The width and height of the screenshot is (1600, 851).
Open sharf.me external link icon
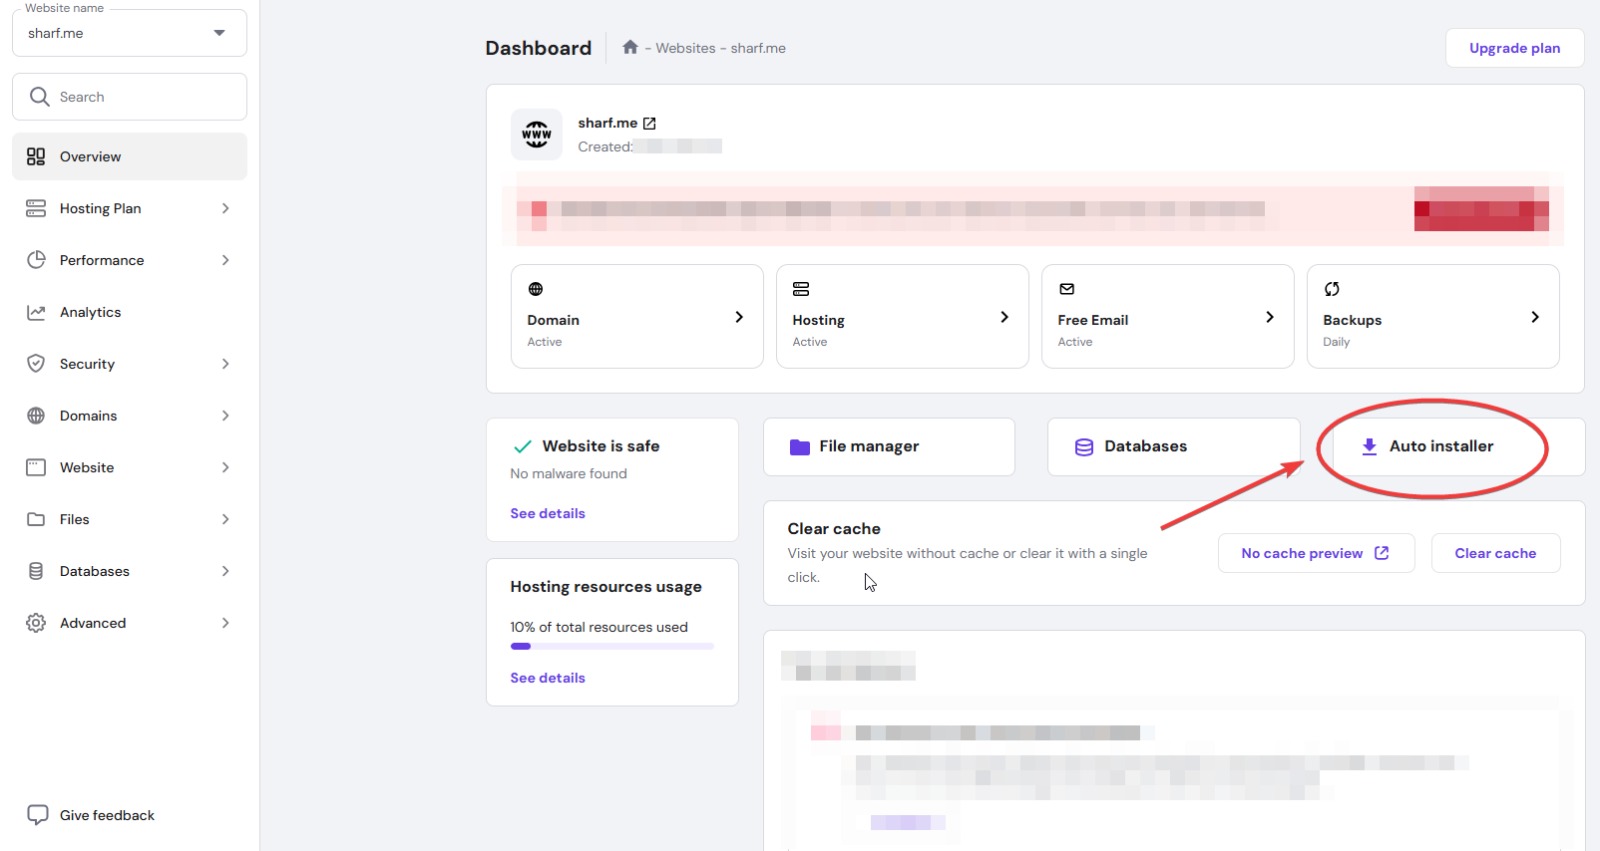(649, 123)
